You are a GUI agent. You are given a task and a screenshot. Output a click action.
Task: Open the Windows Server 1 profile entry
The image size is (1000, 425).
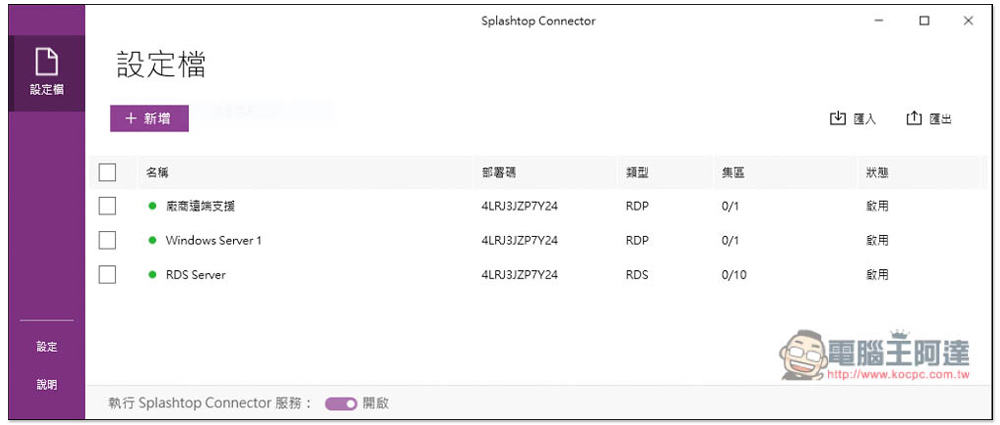(213, 240)
